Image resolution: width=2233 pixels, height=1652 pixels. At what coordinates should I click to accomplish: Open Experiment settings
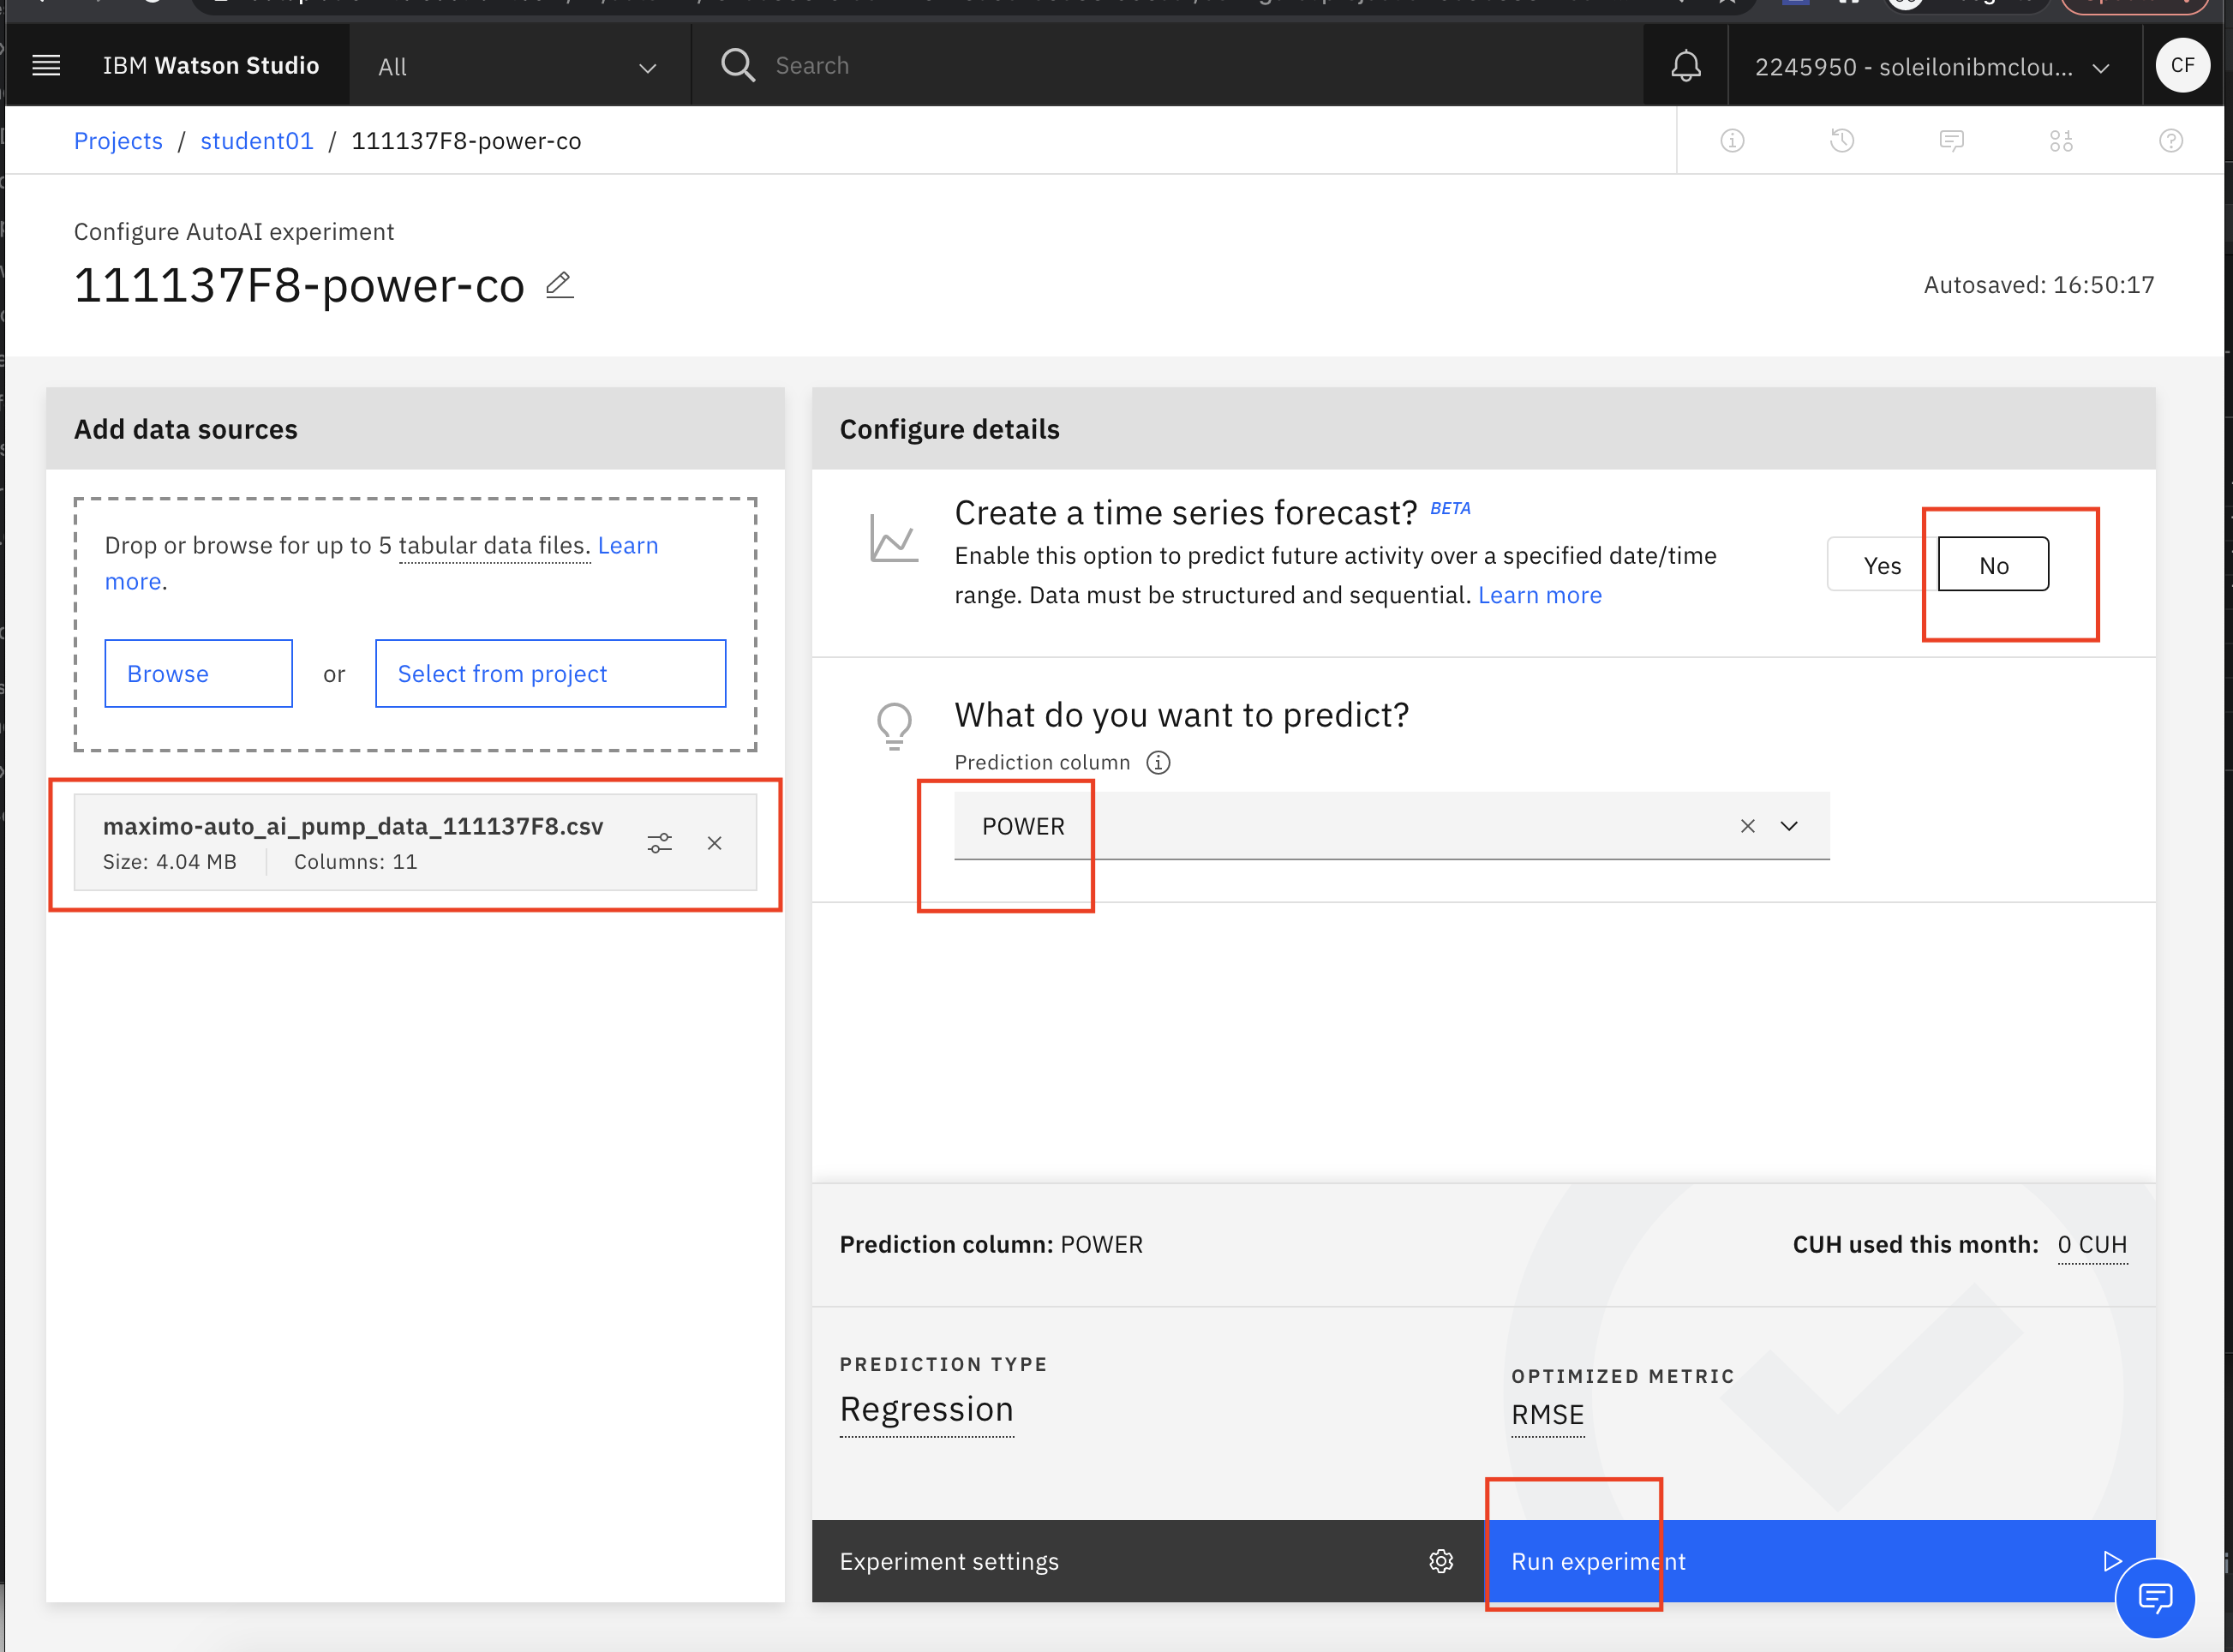(x=1147, y=1561)
